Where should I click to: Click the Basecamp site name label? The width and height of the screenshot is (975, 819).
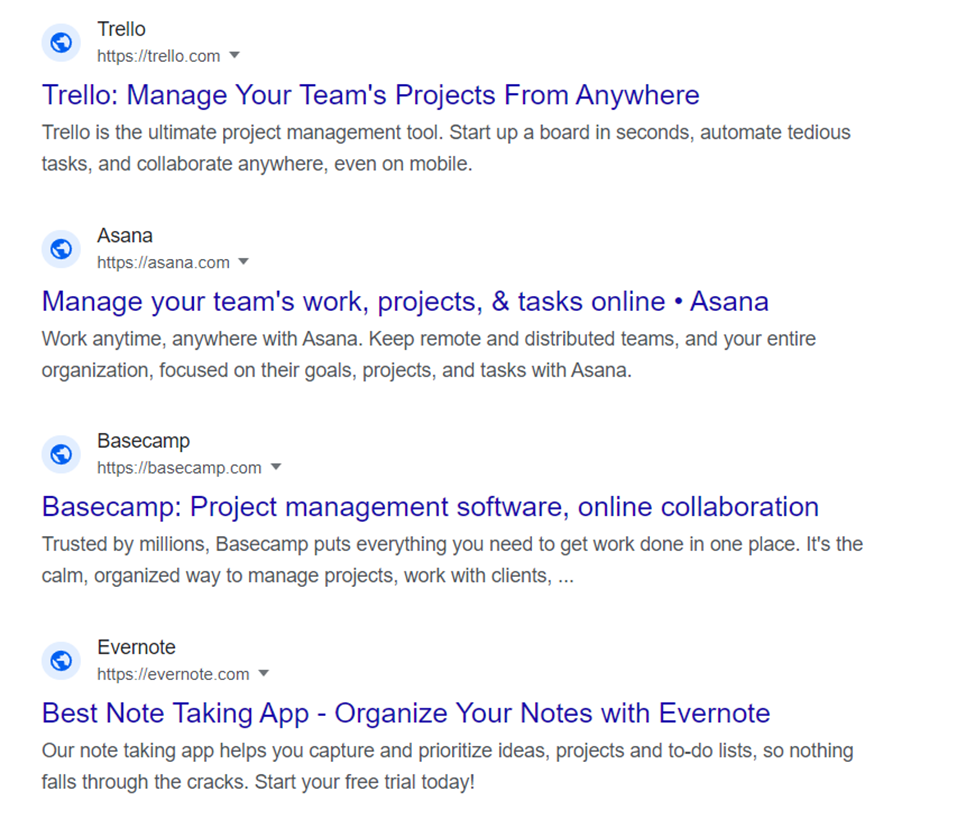pos(143,440)
